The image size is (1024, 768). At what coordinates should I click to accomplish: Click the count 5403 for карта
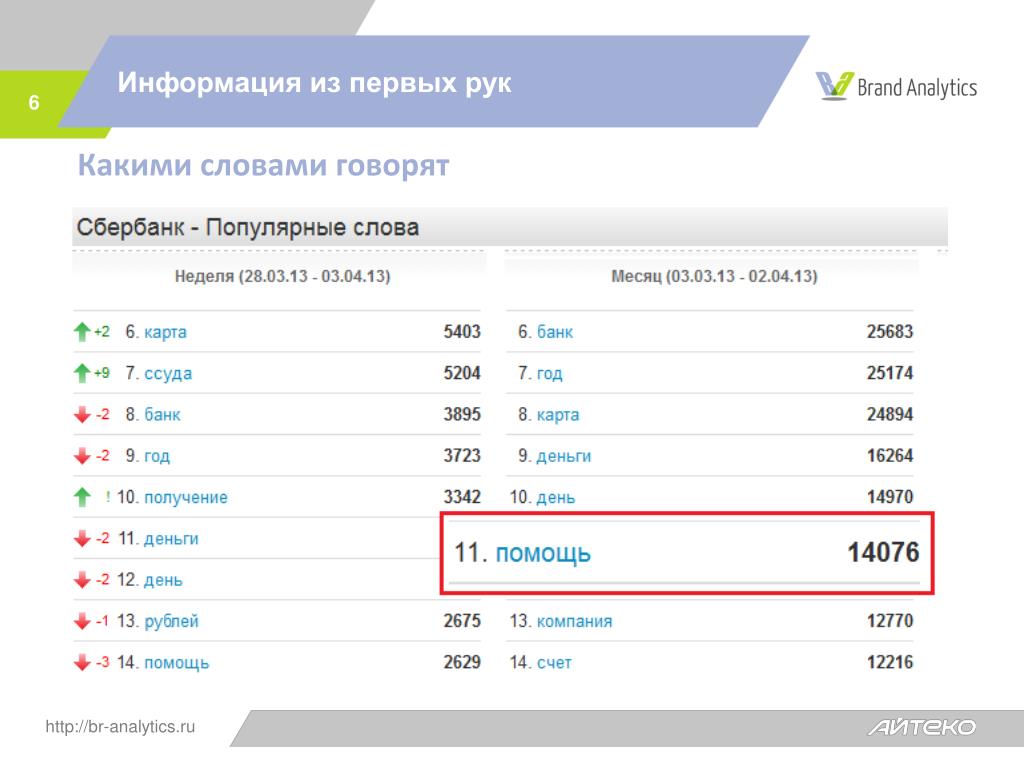(462, 332)
